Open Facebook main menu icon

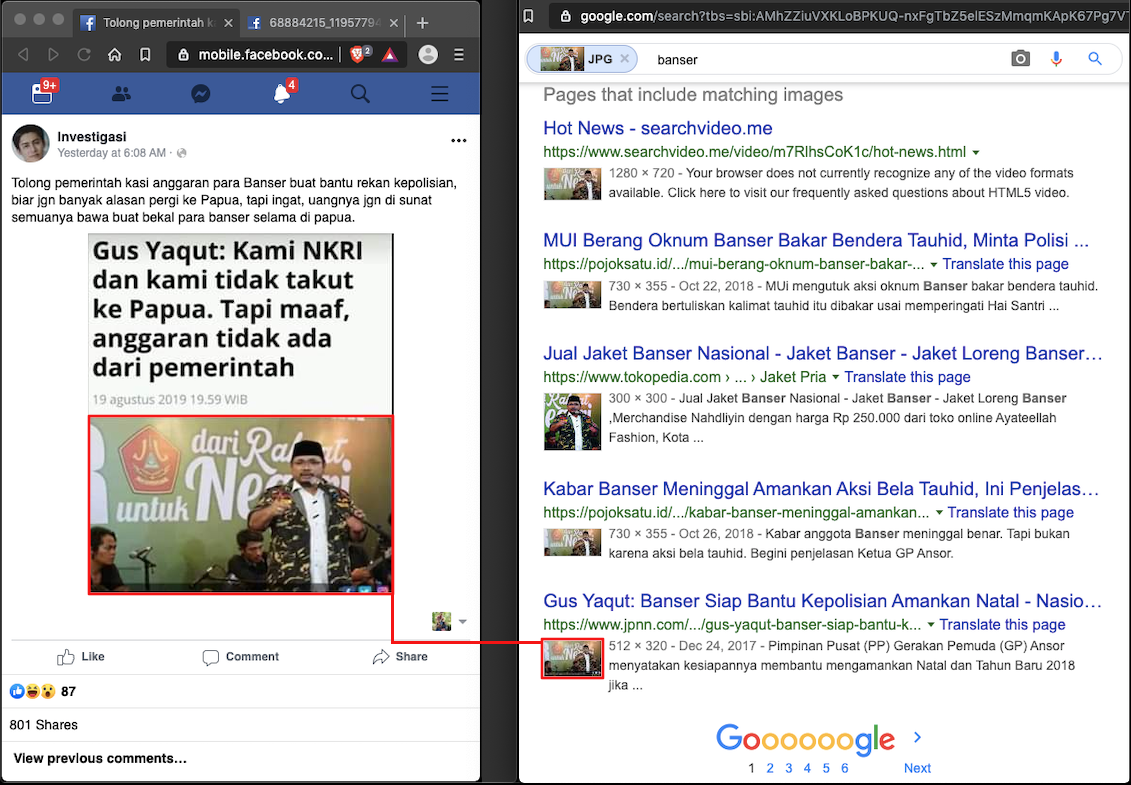point(439,94)
